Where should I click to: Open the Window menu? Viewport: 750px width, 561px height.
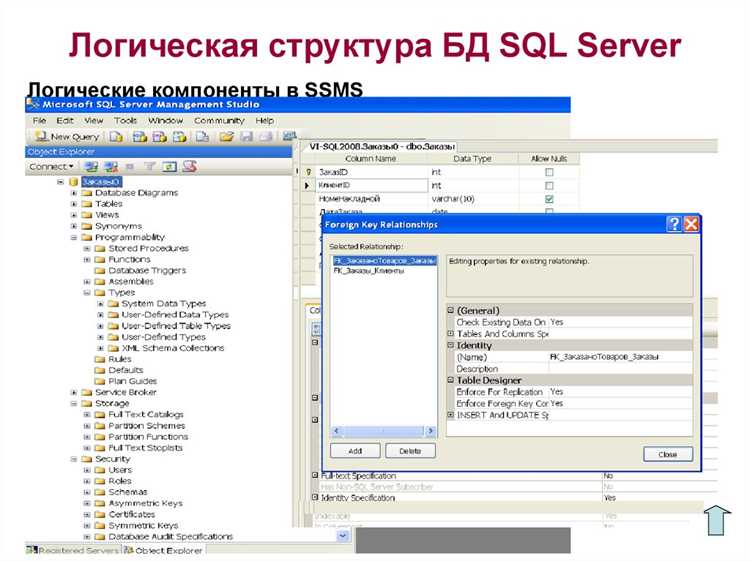tap(165, 121)
